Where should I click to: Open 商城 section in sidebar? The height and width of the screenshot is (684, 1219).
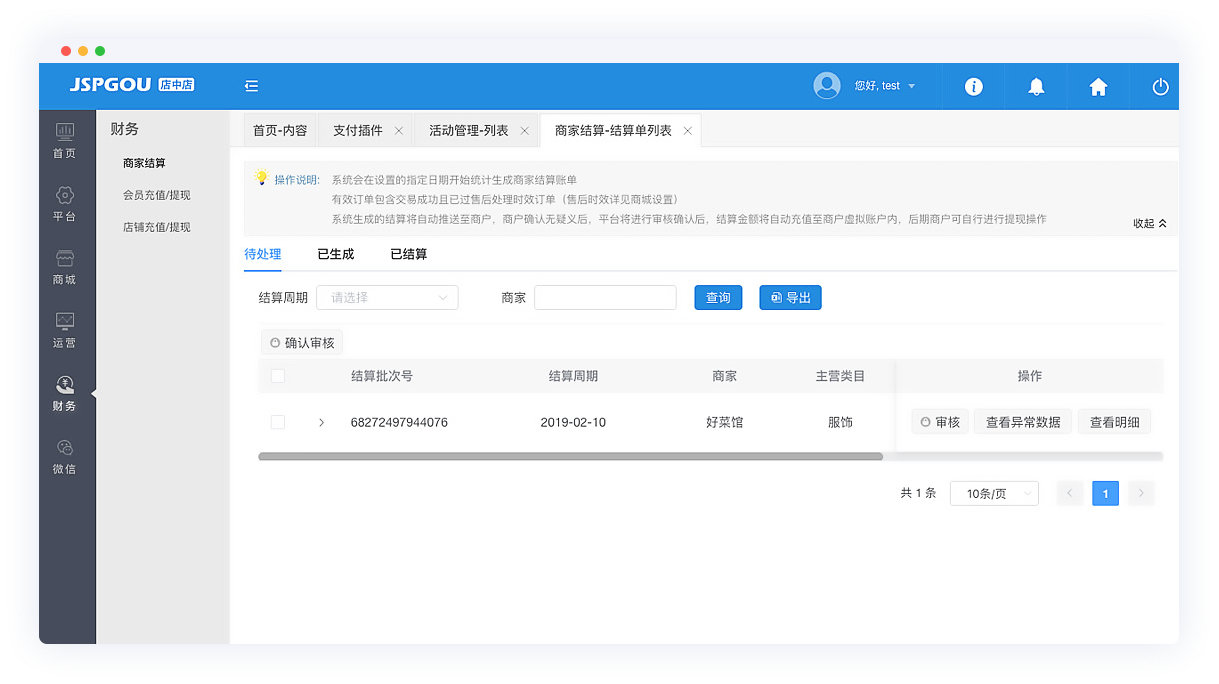[x=64, y=267]
